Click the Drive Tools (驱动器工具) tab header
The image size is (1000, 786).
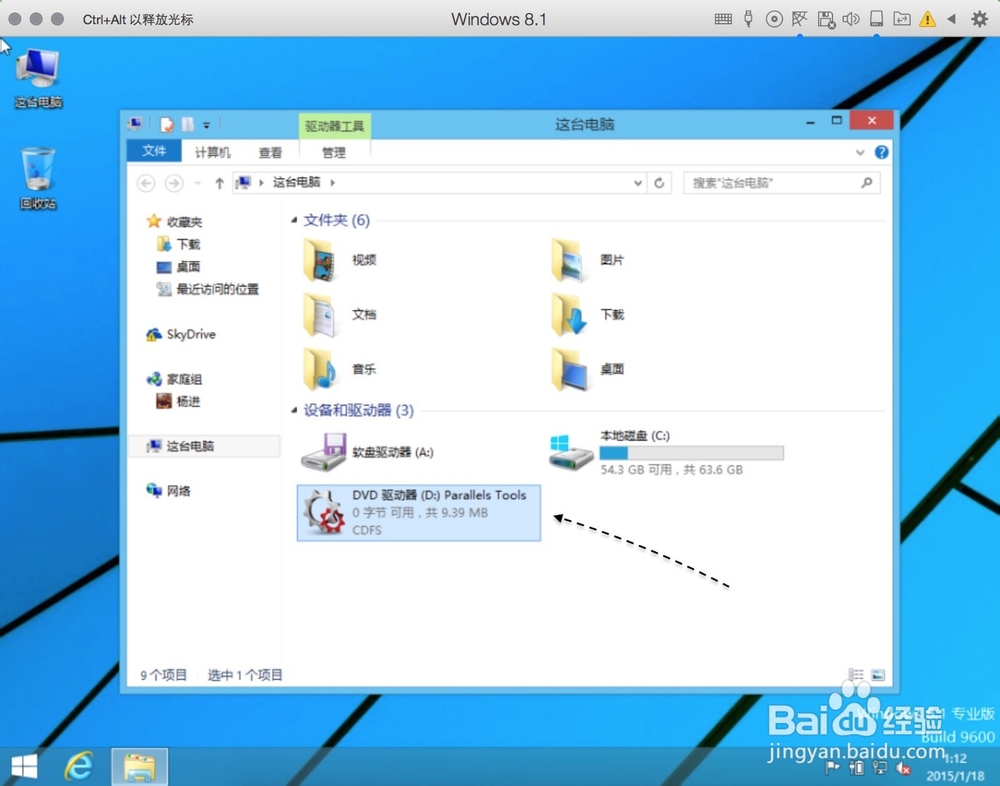click(x=334, y=126)
